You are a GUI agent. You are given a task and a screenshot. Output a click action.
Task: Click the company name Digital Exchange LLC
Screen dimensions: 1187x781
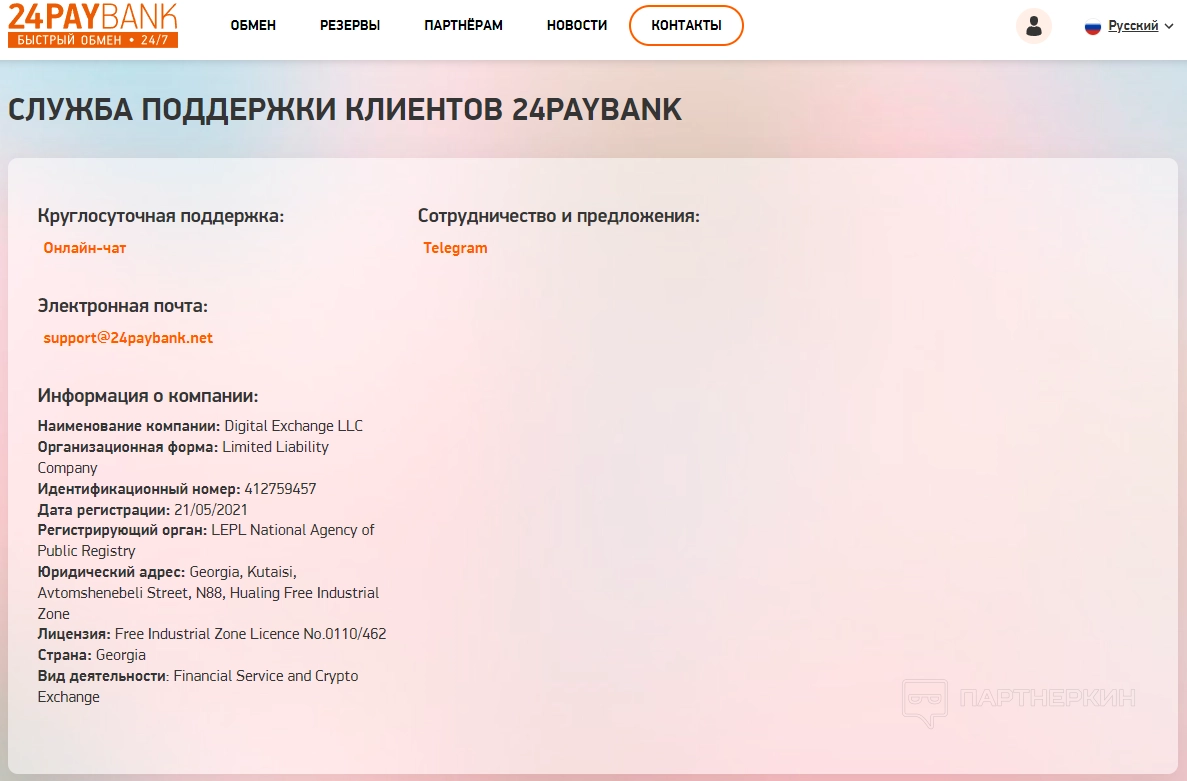pyautogui.click(x=294, y=426)
